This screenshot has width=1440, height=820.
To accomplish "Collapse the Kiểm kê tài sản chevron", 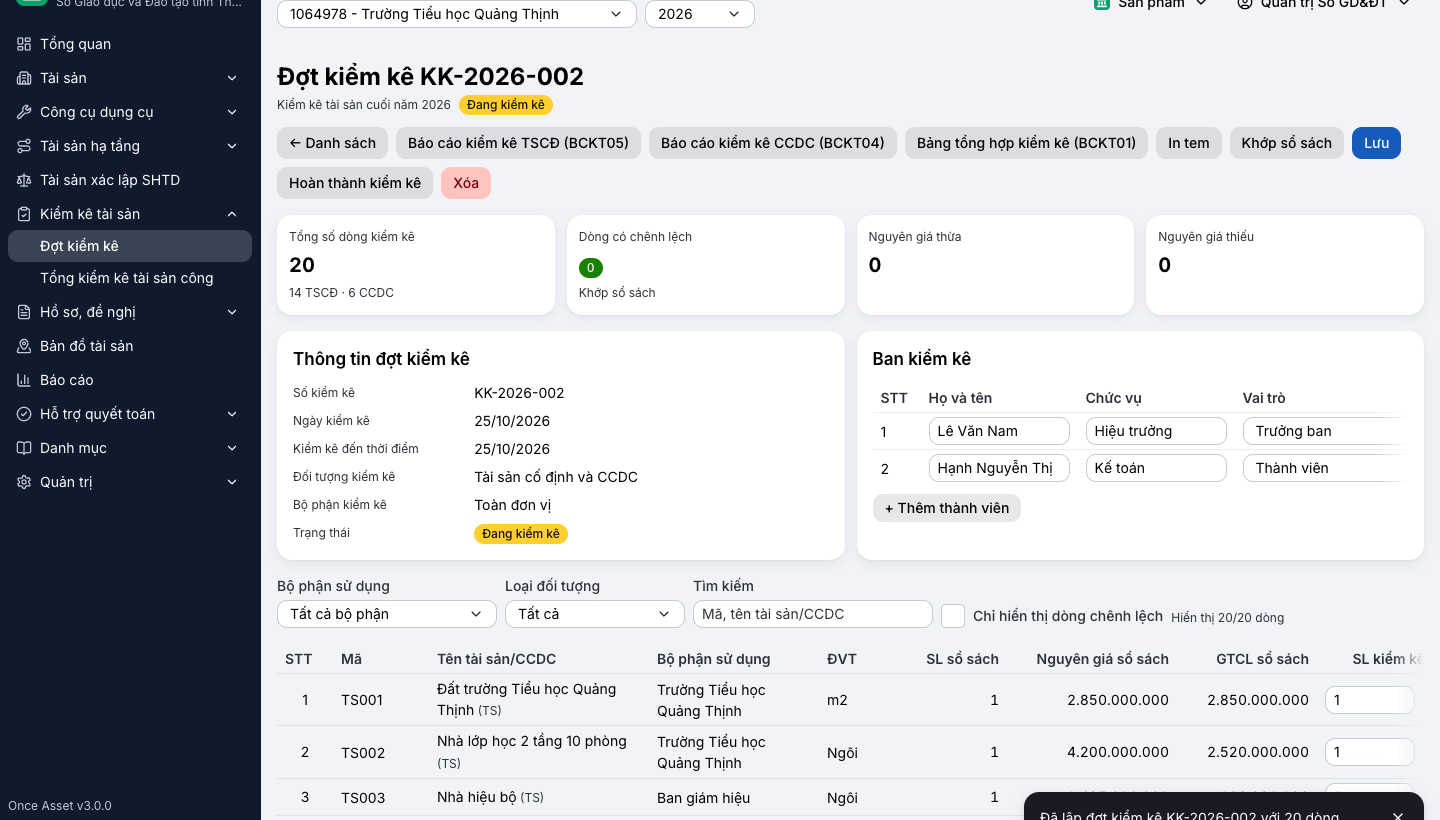I will tap(232, 214).
